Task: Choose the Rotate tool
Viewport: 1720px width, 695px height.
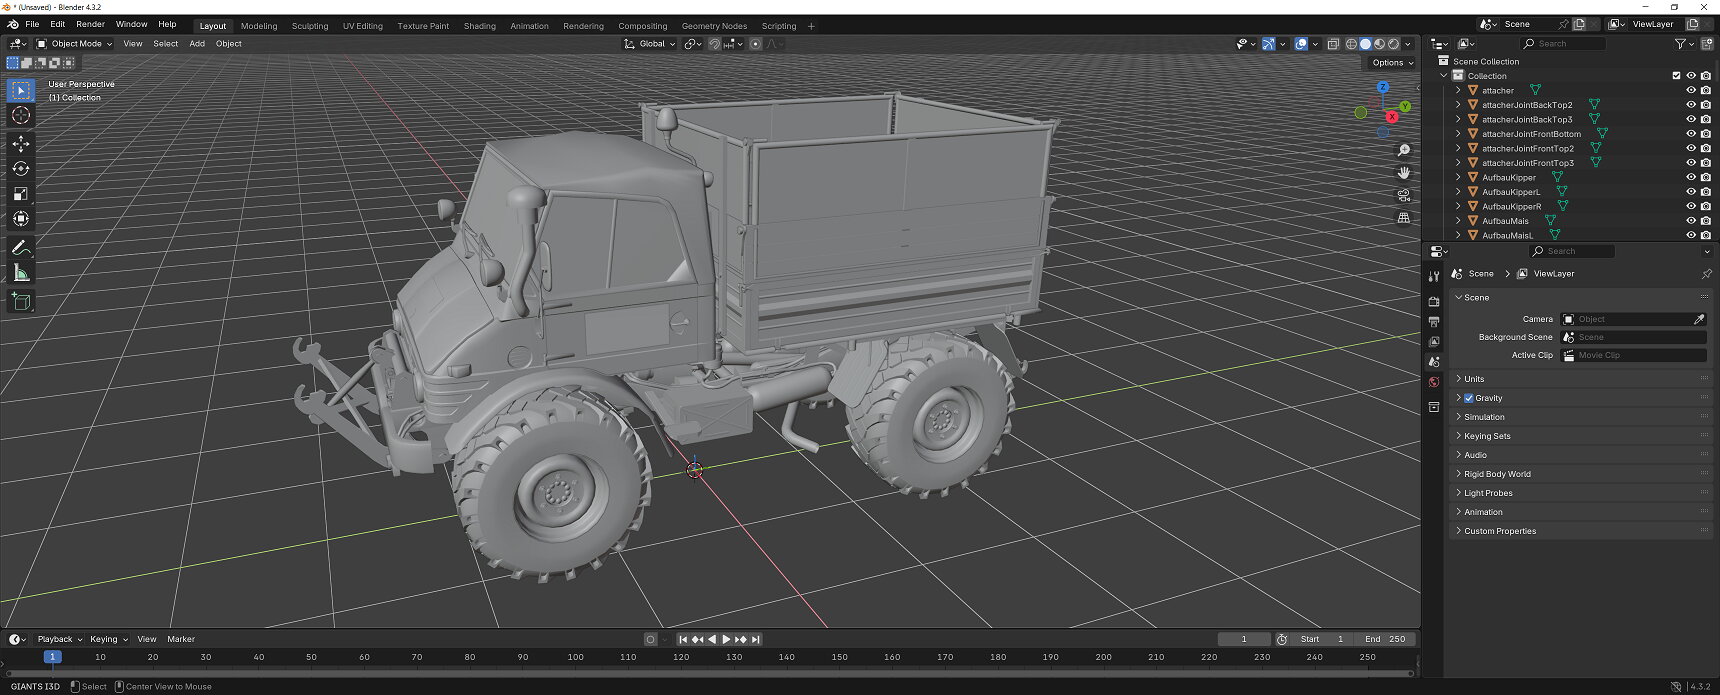Action: pyautogui.click(x=21, y=169)
